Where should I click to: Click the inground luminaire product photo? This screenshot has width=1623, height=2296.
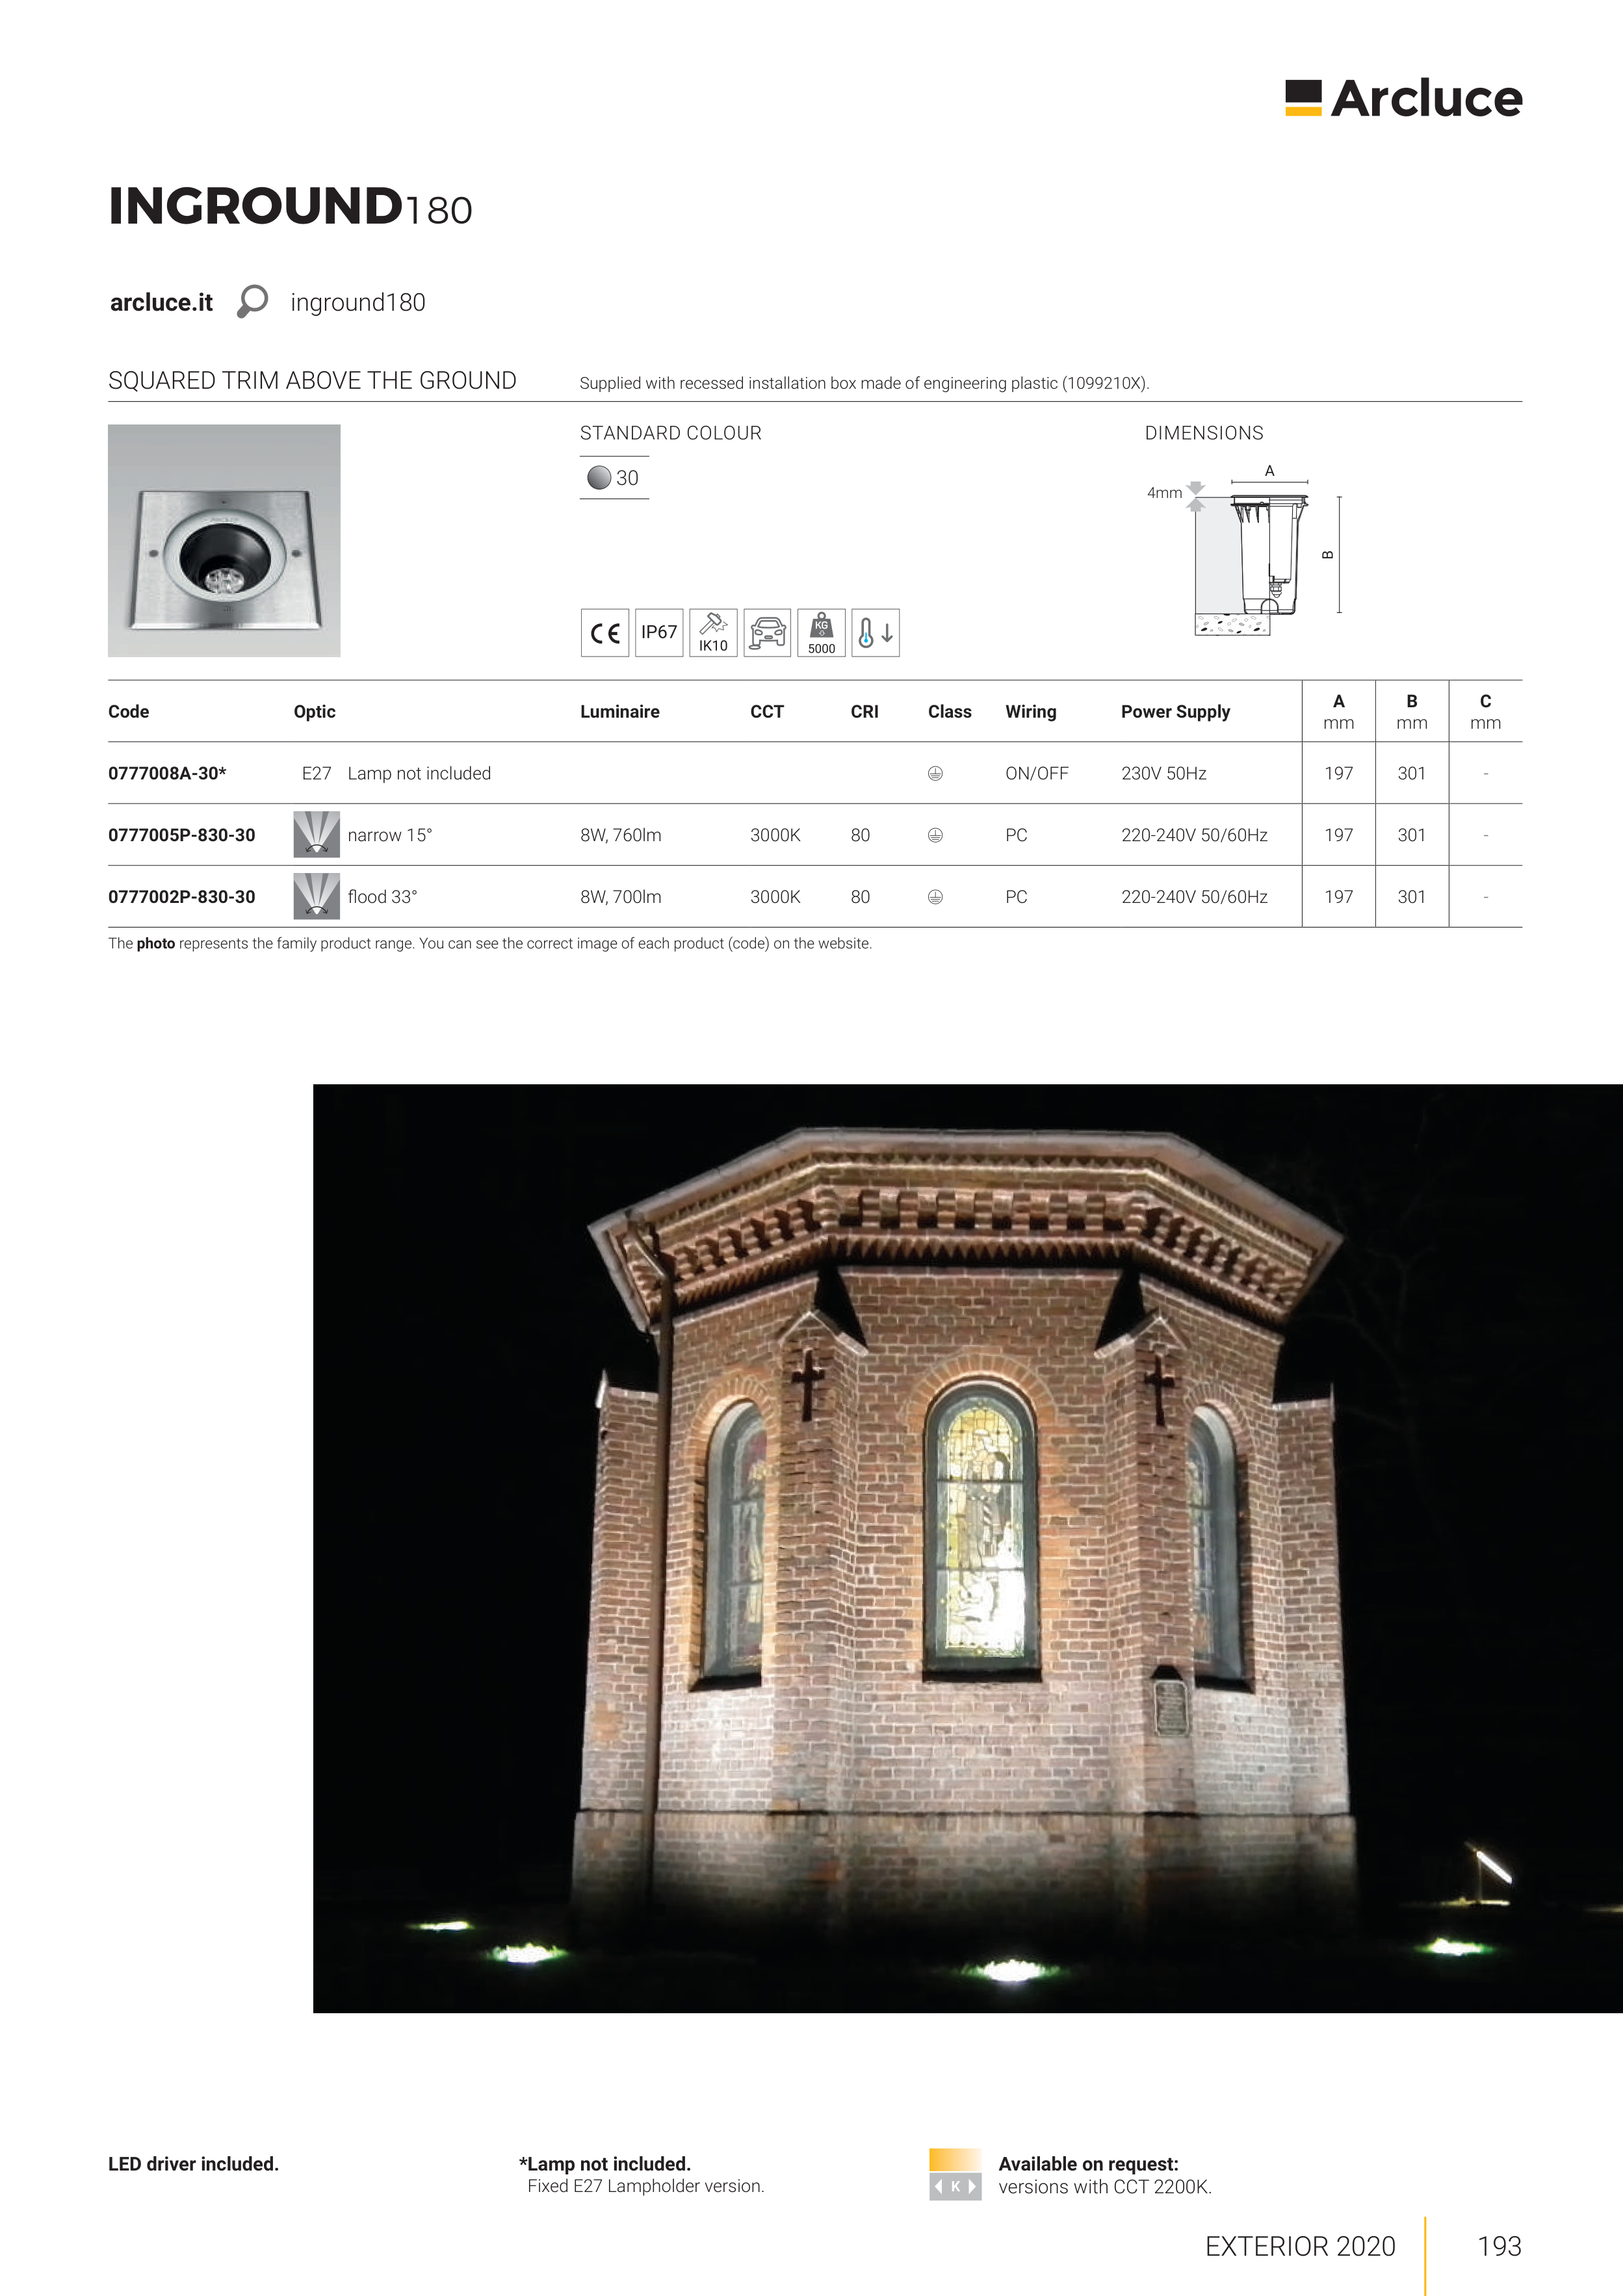(x=224, y=541)
